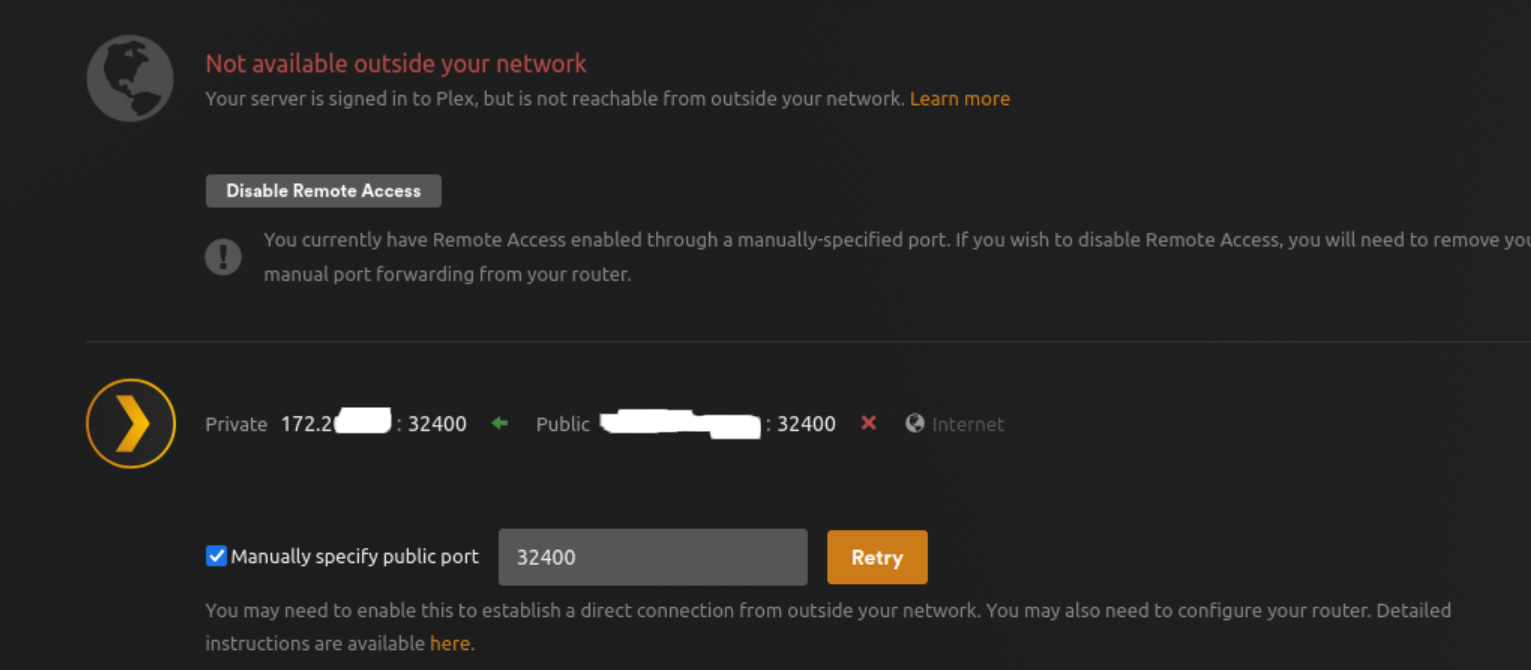This screenshot has width=1531, height=670.
Task: Retry the remote access connection
Action: [877, 557]
